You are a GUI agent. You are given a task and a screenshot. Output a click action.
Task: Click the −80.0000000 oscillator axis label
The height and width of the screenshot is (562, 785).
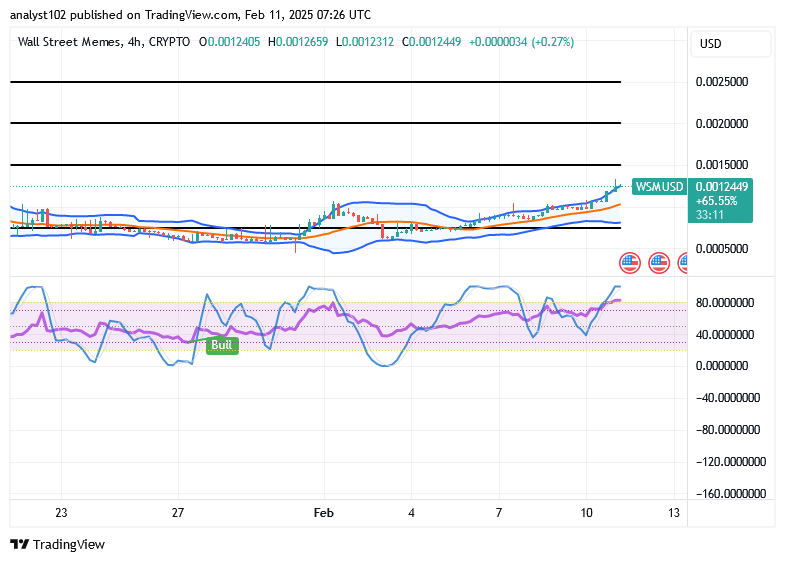coord(728,430)
